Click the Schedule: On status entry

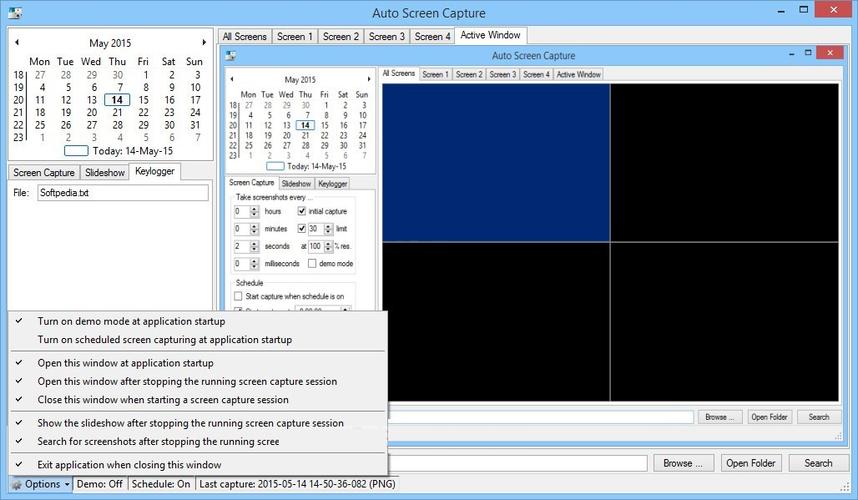pos(161,485)
